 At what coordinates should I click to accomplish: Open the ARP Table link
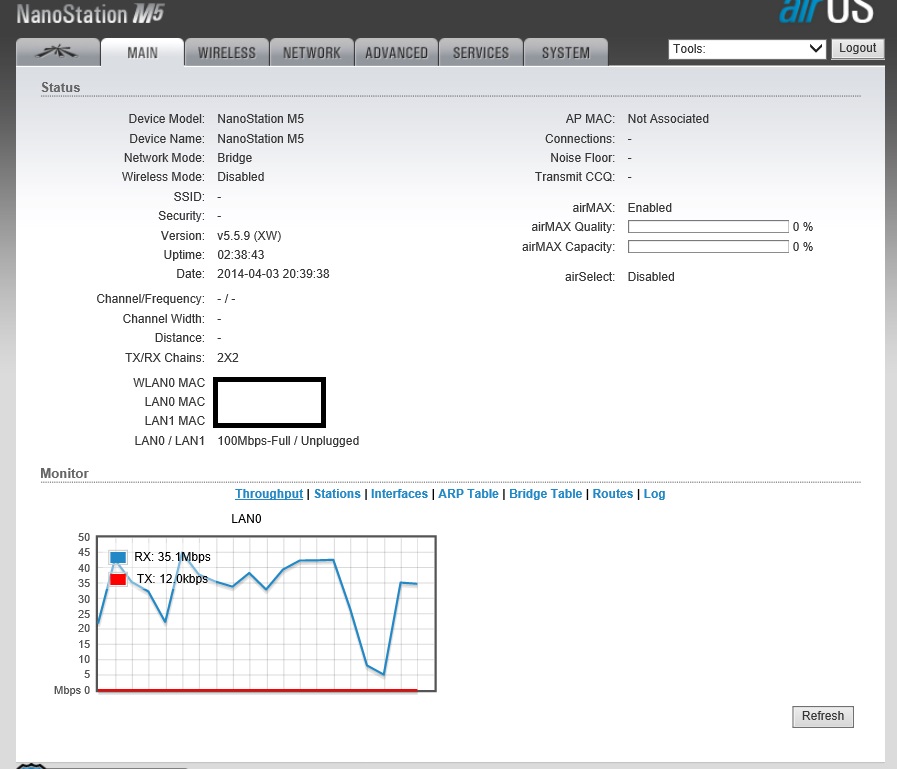469,494
